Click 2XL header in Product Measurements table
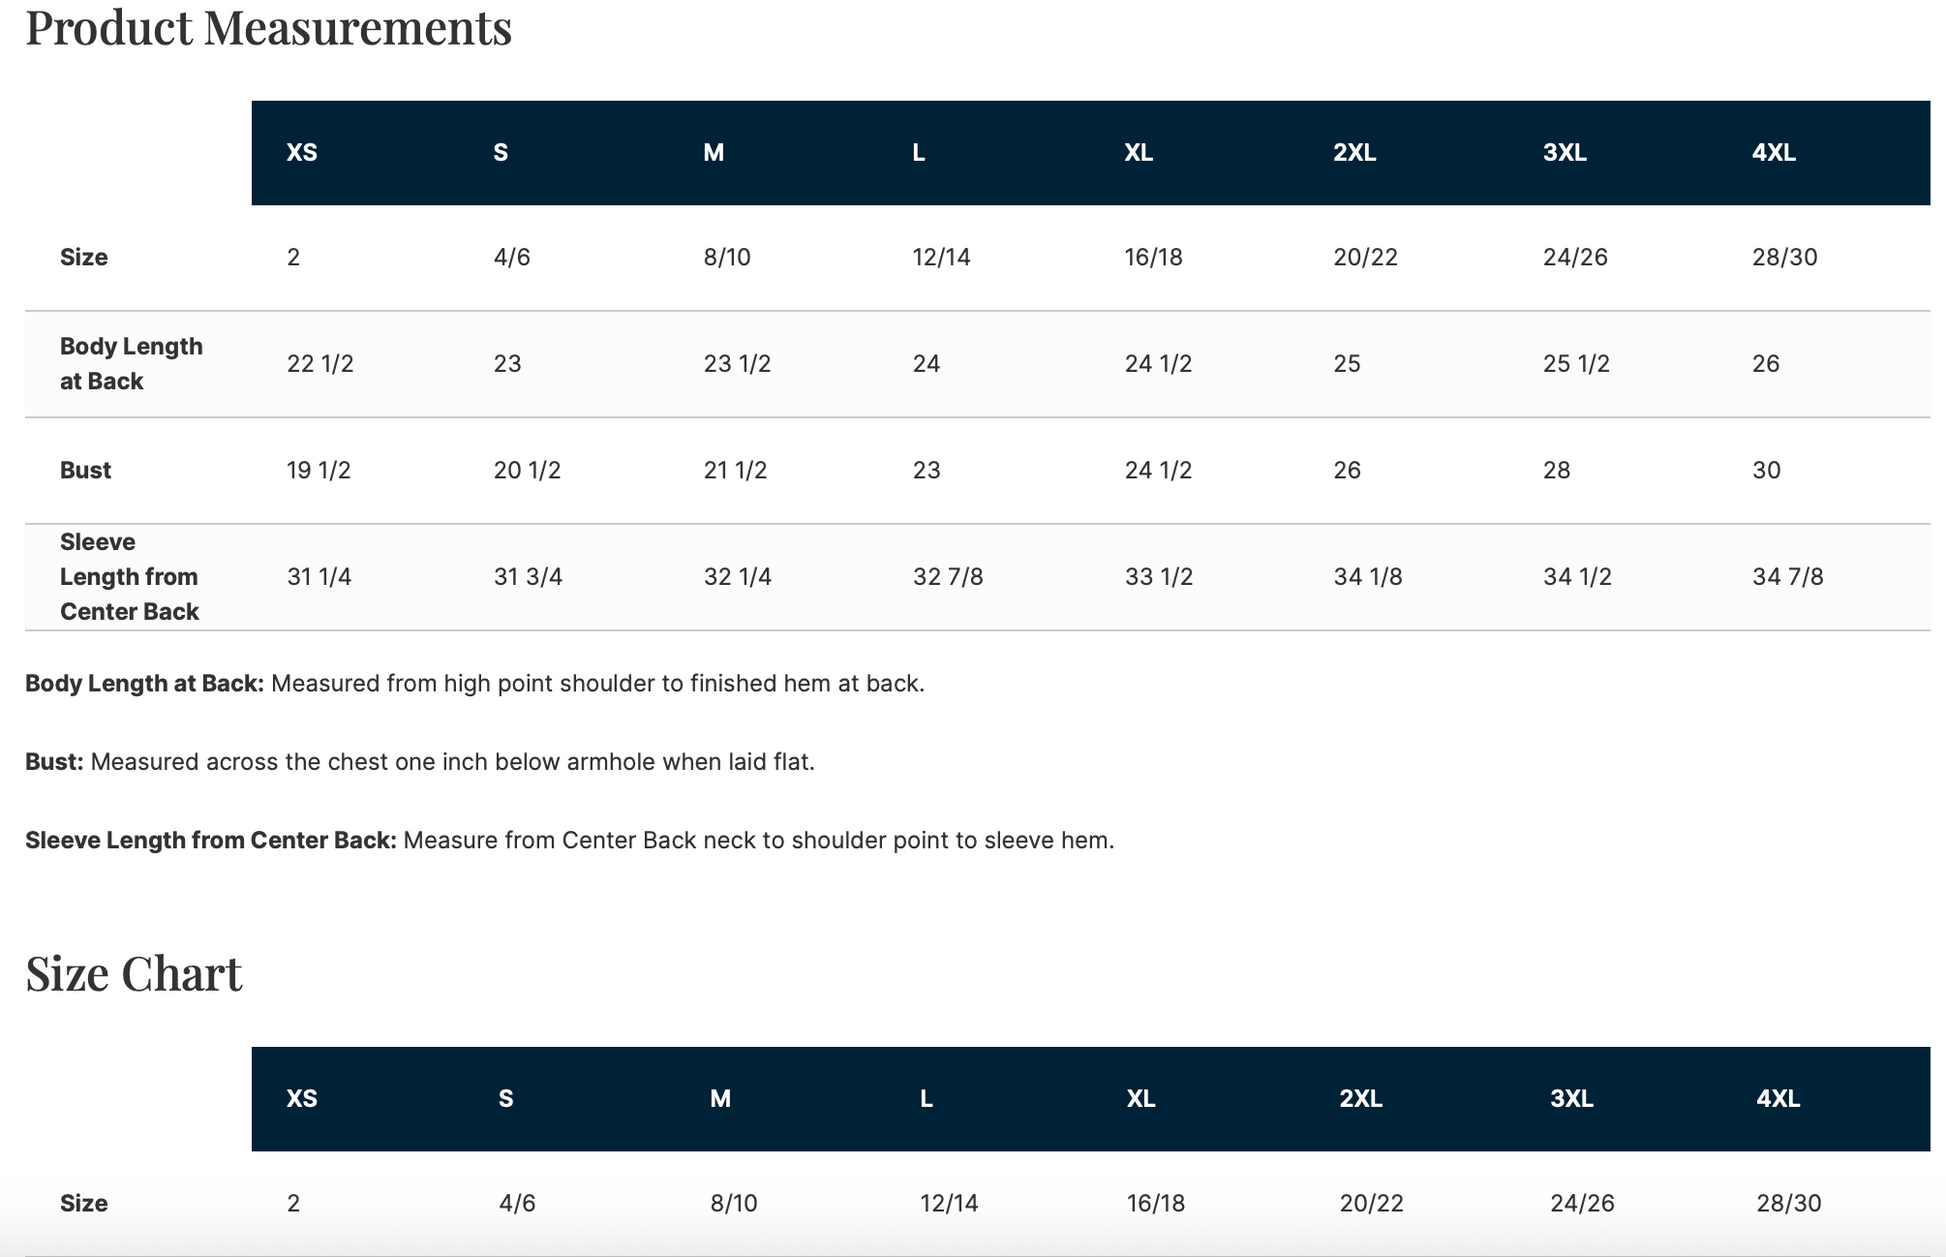Viewport: 1946px width, 1257px height. pyautogui.click(x=1354, y=153)
